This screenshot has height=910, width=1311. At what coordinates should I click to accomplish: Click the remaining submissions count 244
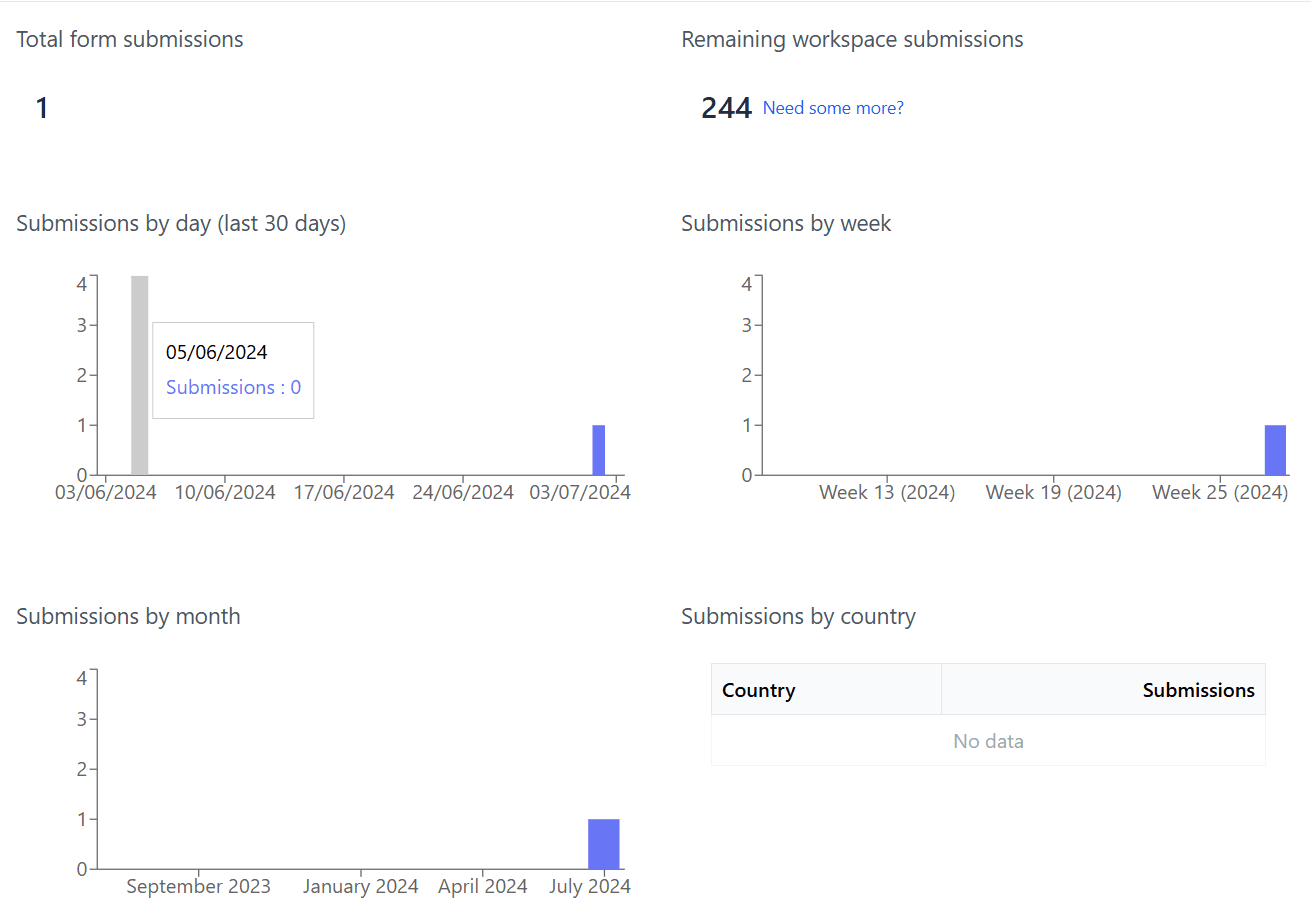click(x=726, y=108)
